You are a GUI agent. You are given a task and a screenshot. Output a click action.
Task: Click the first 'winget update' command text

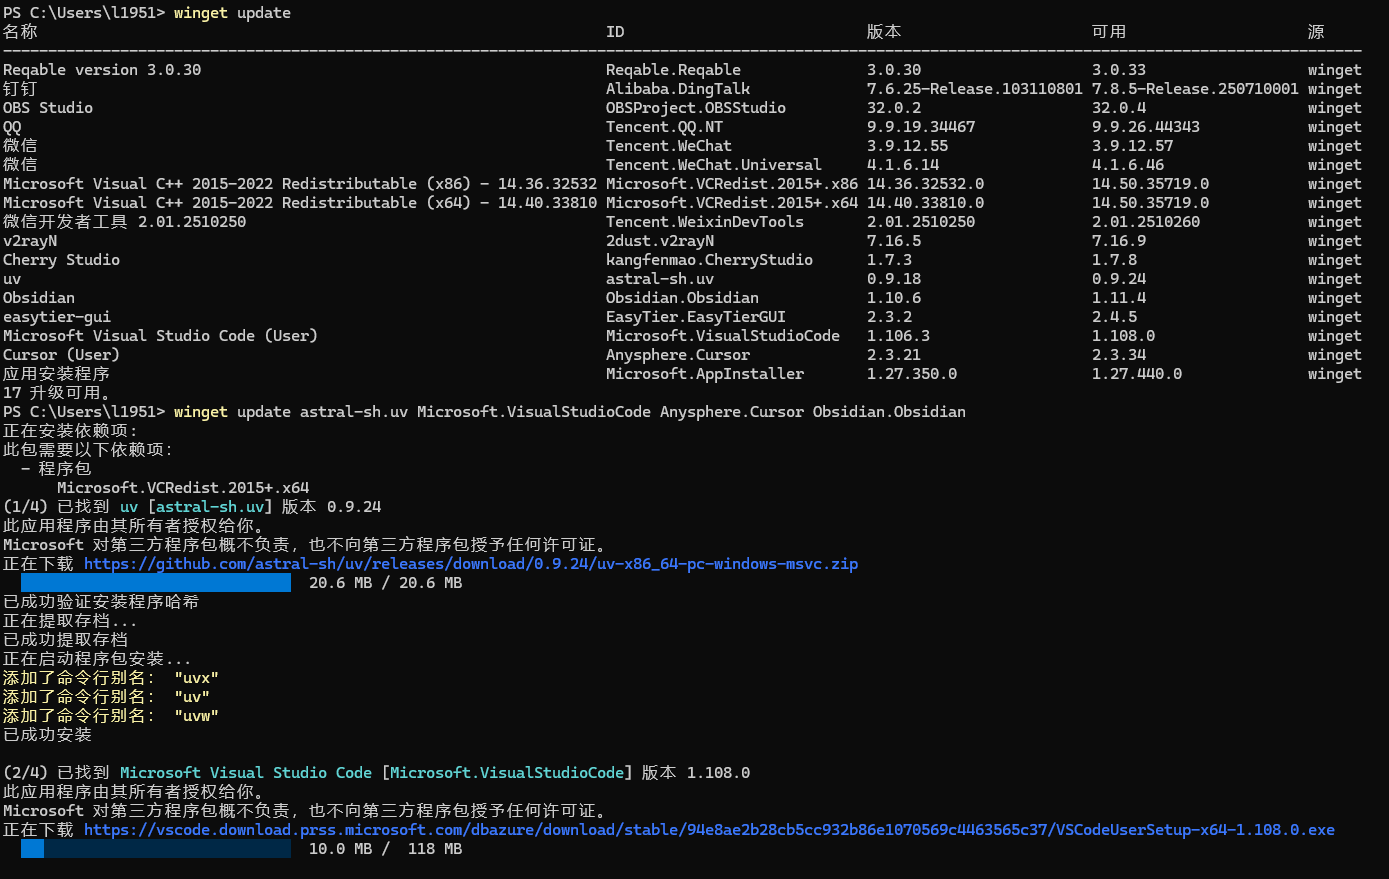click(232, 13)
